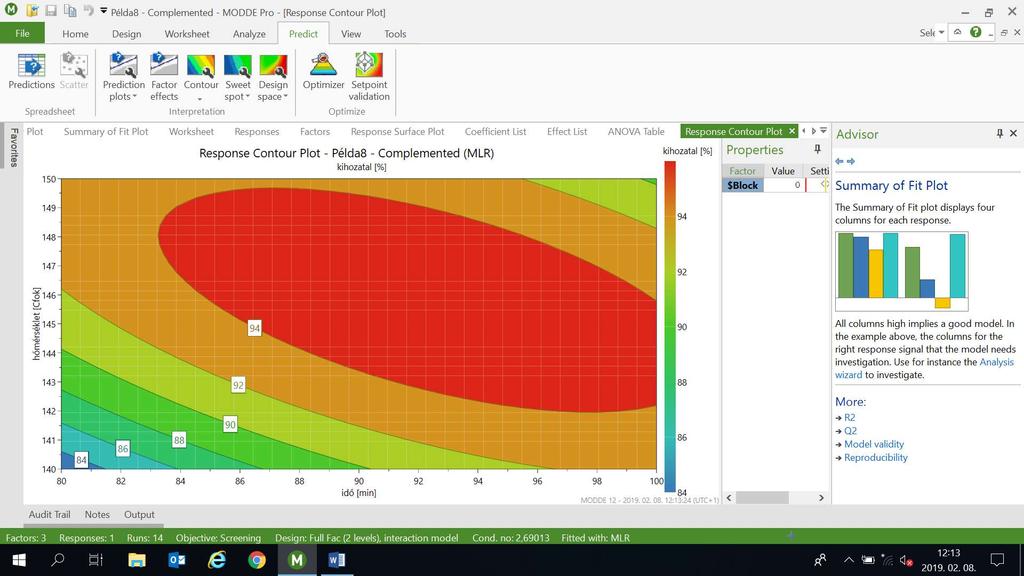Launch the Factor effects plot
This screenshot has width=1024, height=576.
[164, 77]
